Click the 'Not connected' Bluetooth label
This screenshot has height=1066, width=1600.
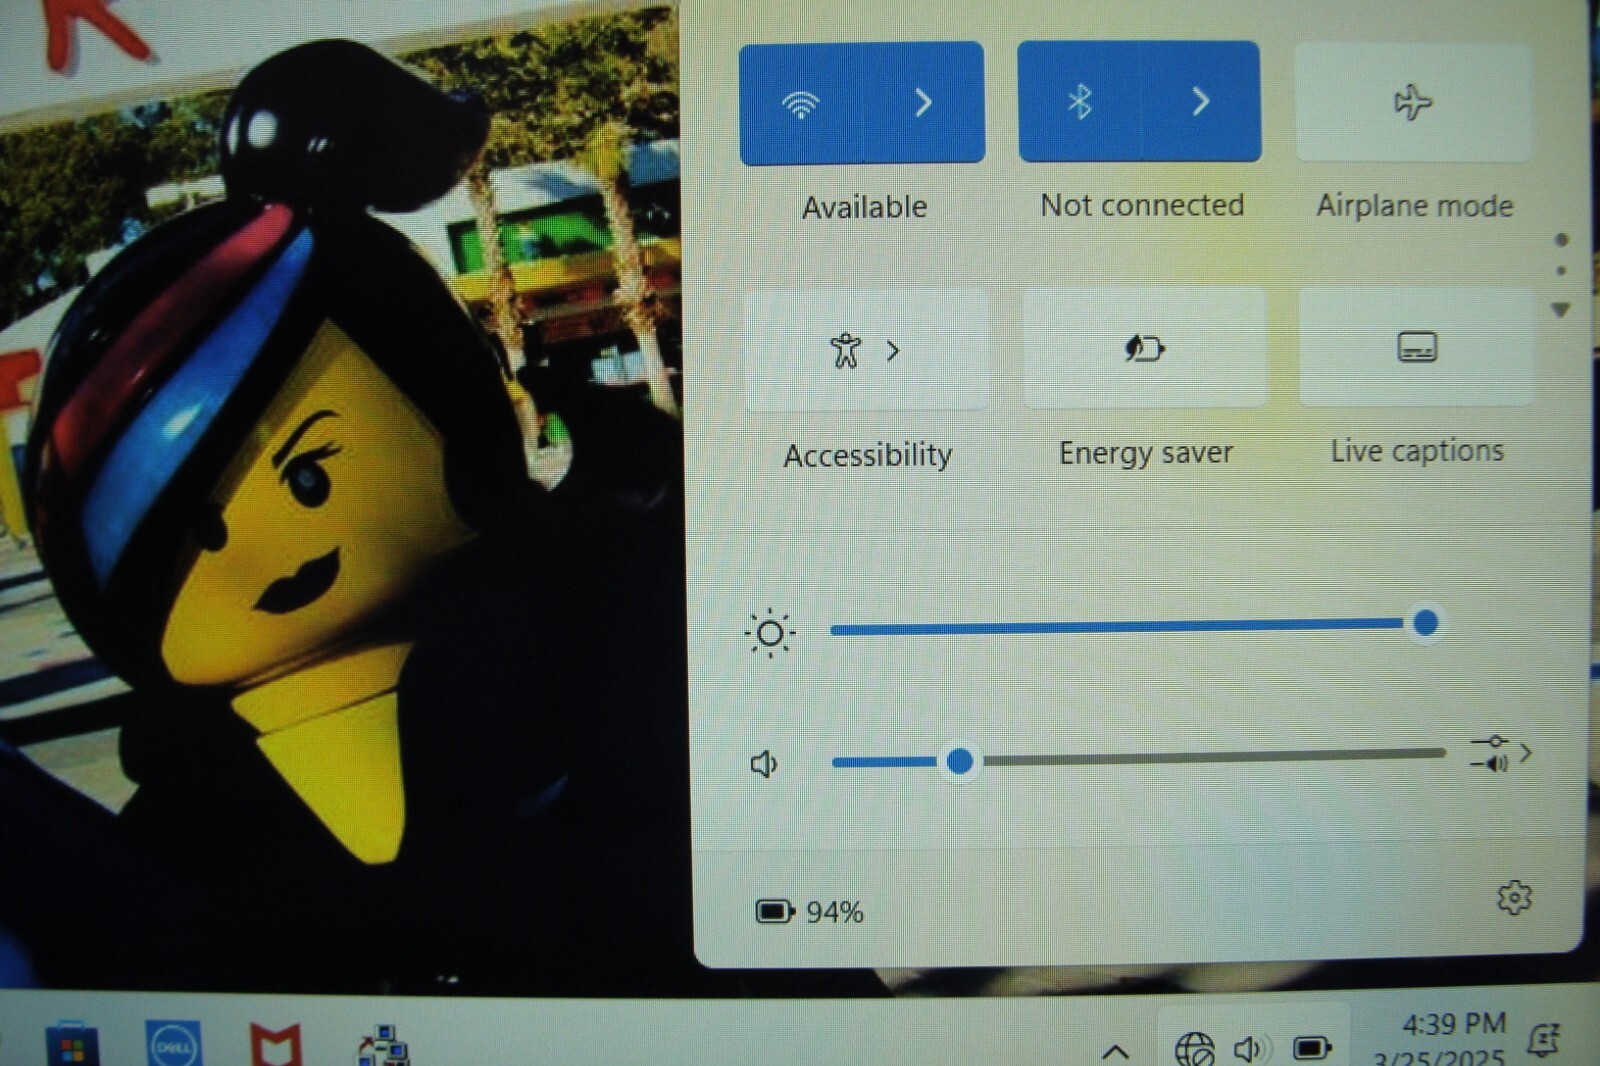[1142, 205]
